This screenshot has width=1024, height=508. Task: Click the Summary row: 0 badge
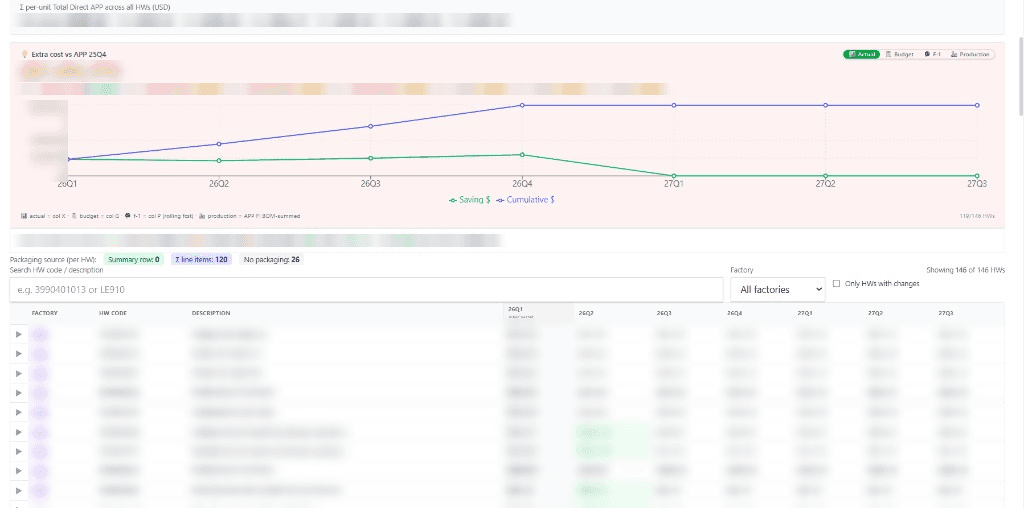pos(133,259)
